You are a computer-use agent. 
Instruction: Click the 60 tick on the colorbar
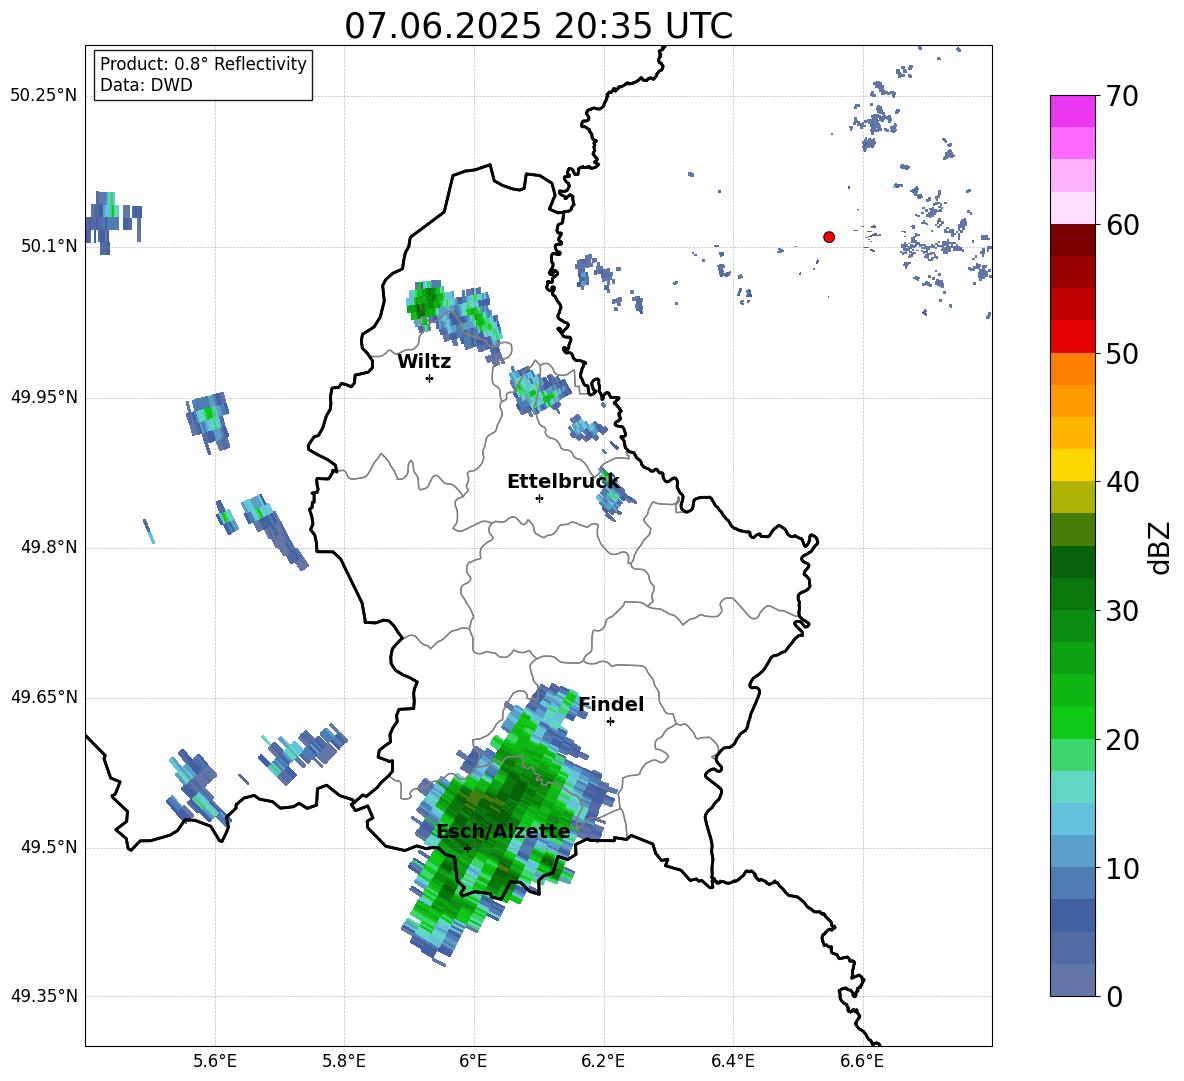1122,225
